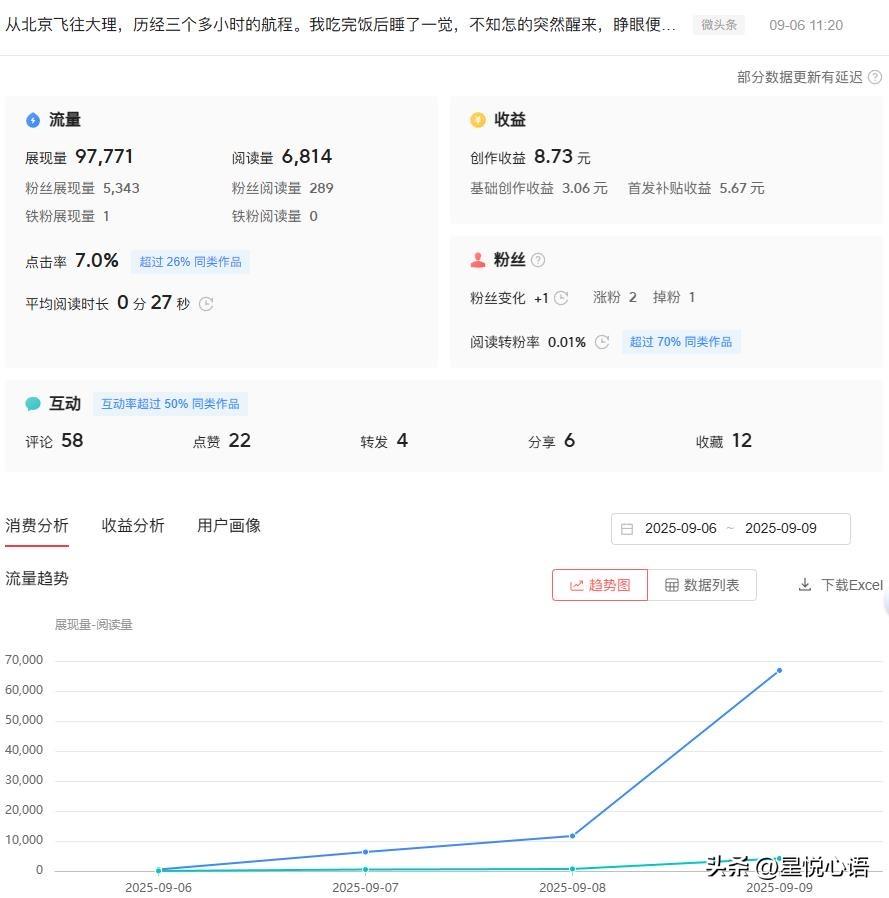This screenshot has width=889, height=898.
Task: Click the 09-09 展现量 data point on chart
Action: 779,670
